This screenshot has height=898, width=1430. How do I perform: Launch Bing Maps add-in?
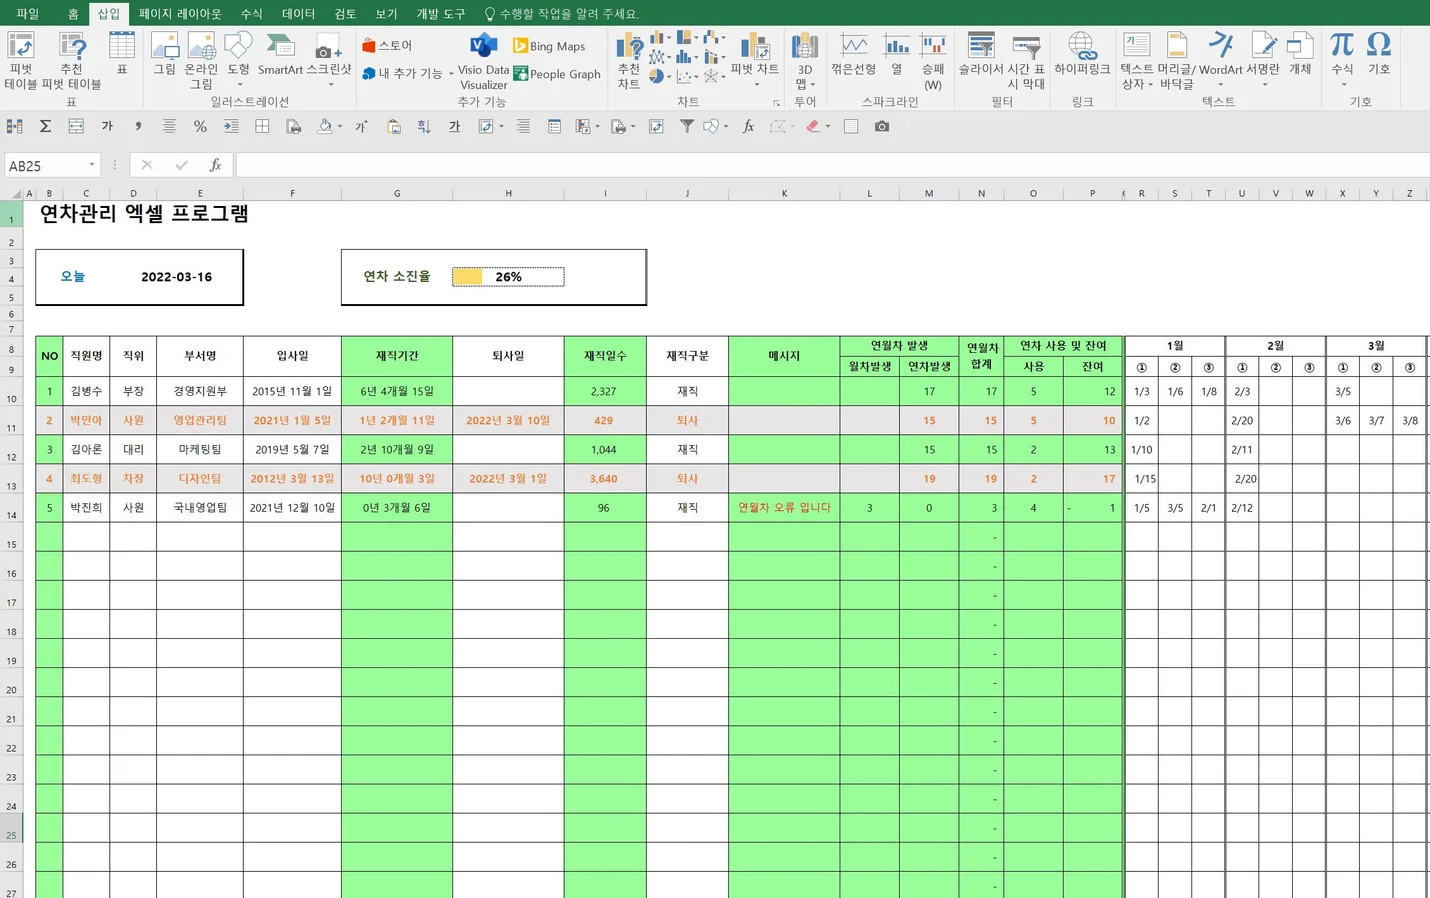pyautogui.click(x=549, y=46)
